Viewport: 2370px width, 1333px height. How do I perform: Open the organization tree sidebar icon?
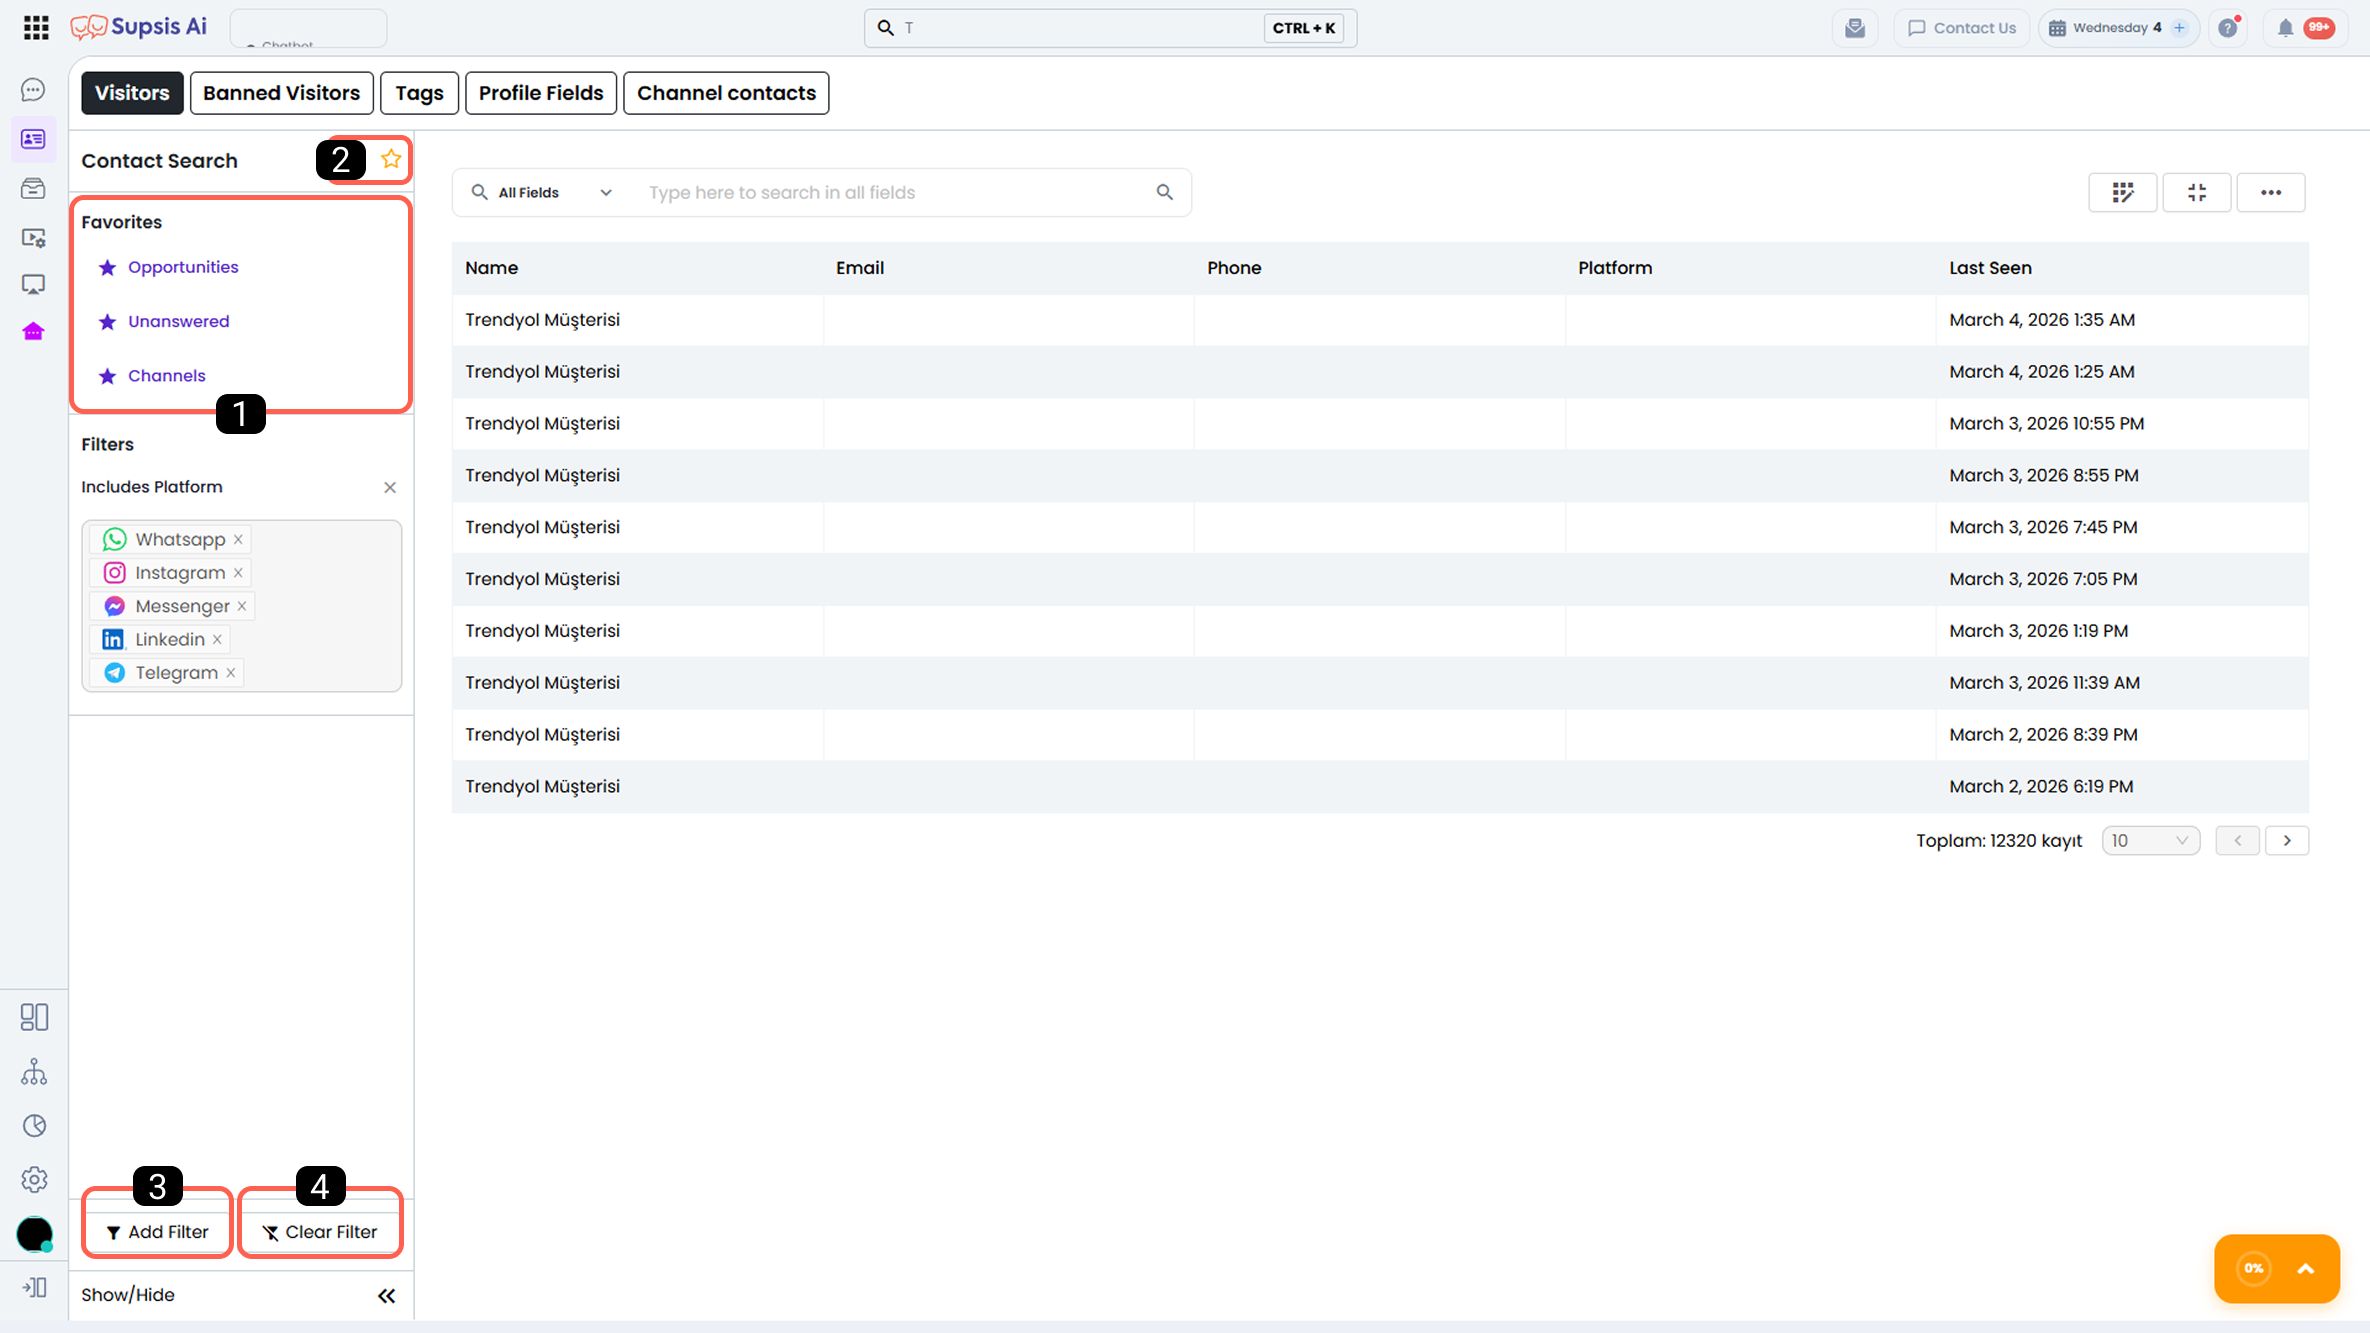tap(34, 1072)
